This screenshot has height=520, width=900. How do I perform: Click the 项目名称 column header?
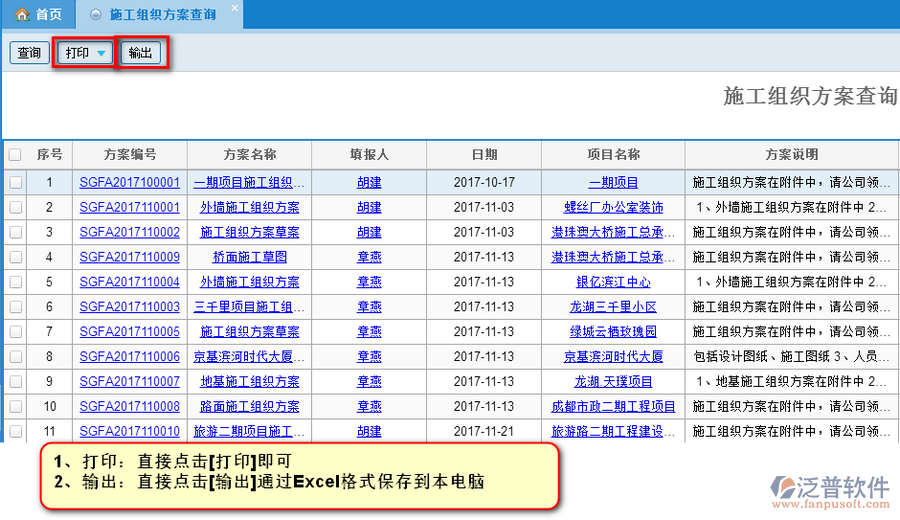[x=613, y=155]
